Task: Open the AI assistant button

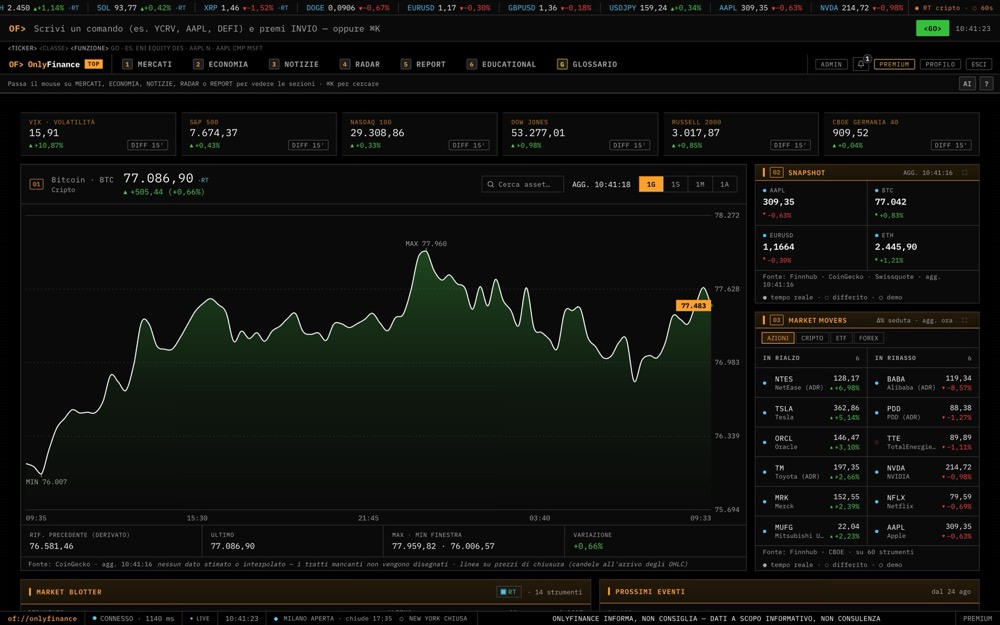Action: coord(967,84)
